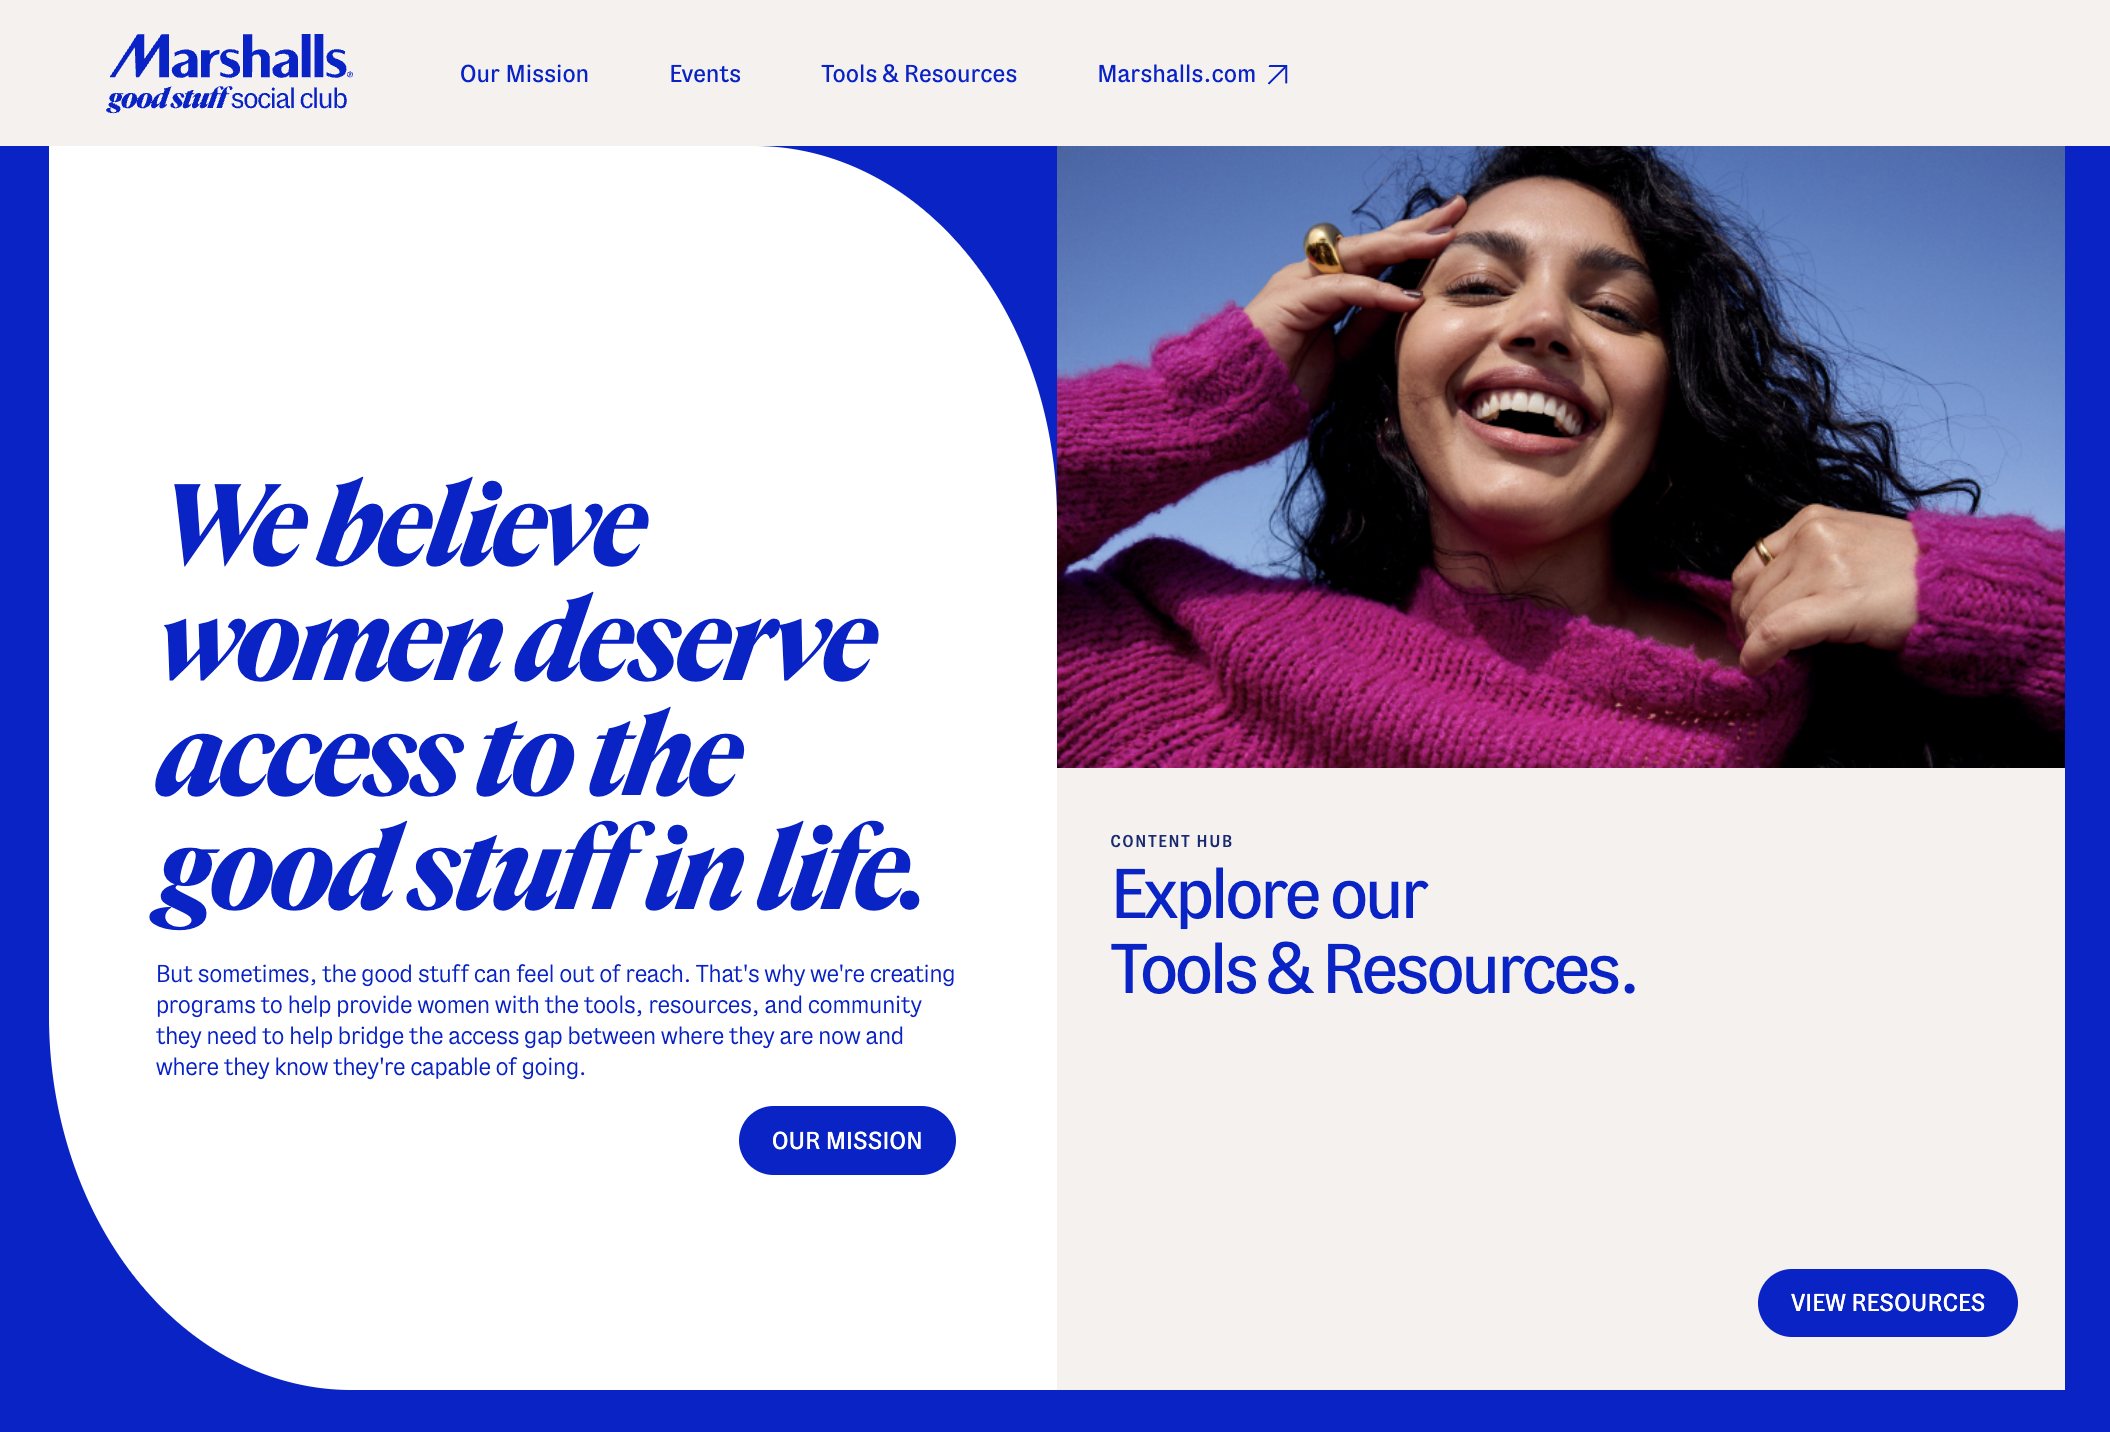Image resolution: width=2110 pixels, height=1432 pixels.
Task: Go to Events in the navigation
Action: (x=705, y=74)
